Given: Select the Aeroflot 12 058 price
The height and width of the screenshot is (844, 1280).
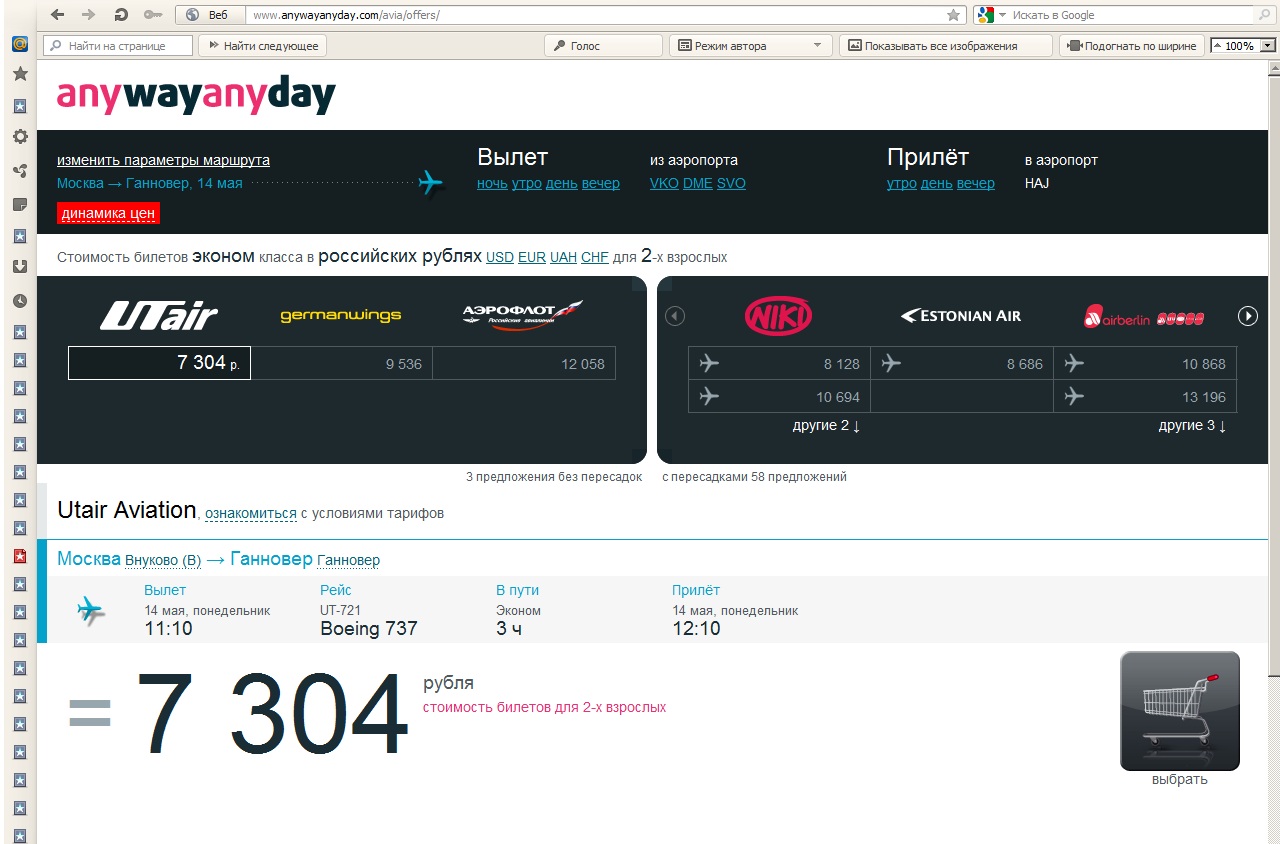Looking at the screenshot, I should pyautogui.click(x=524, y=364).
